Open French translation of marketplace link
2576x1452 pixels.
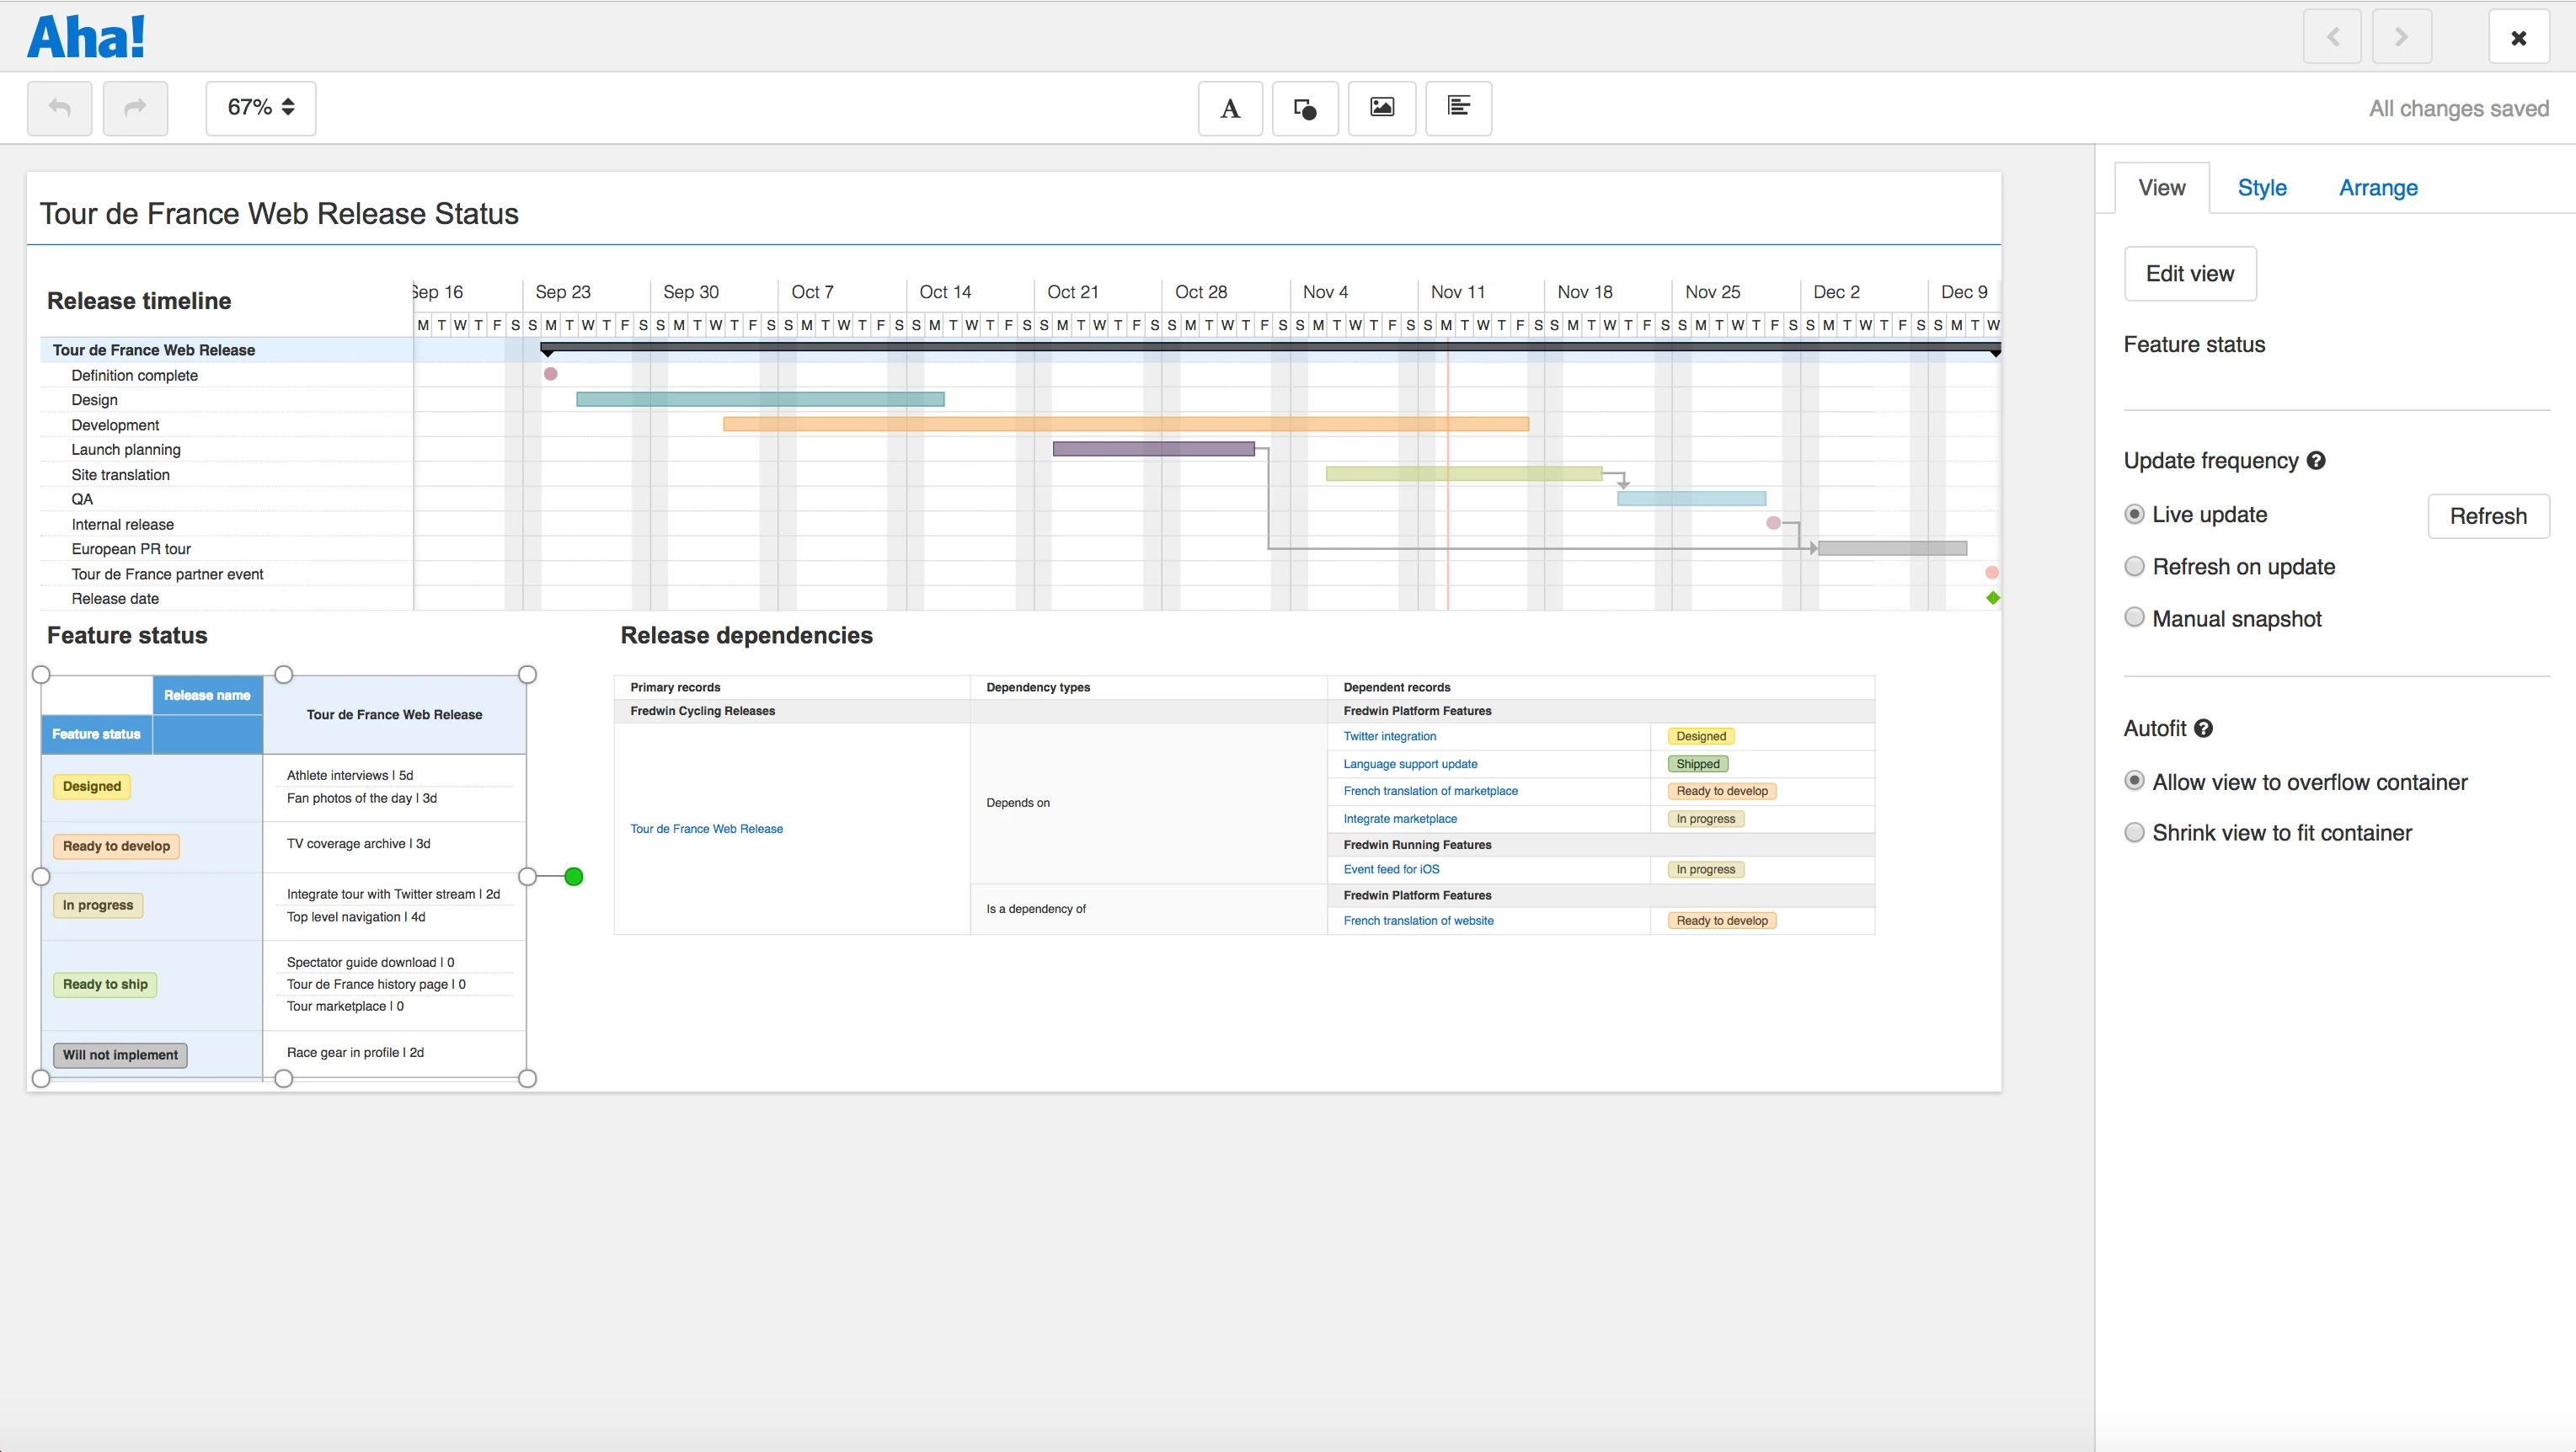coord(1430,791)
